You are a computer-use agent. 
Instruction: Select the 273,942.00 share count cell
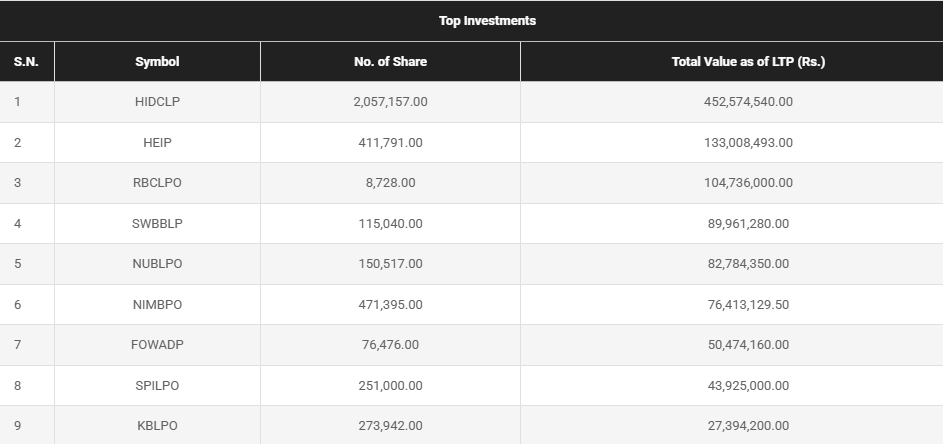[390, 426]
